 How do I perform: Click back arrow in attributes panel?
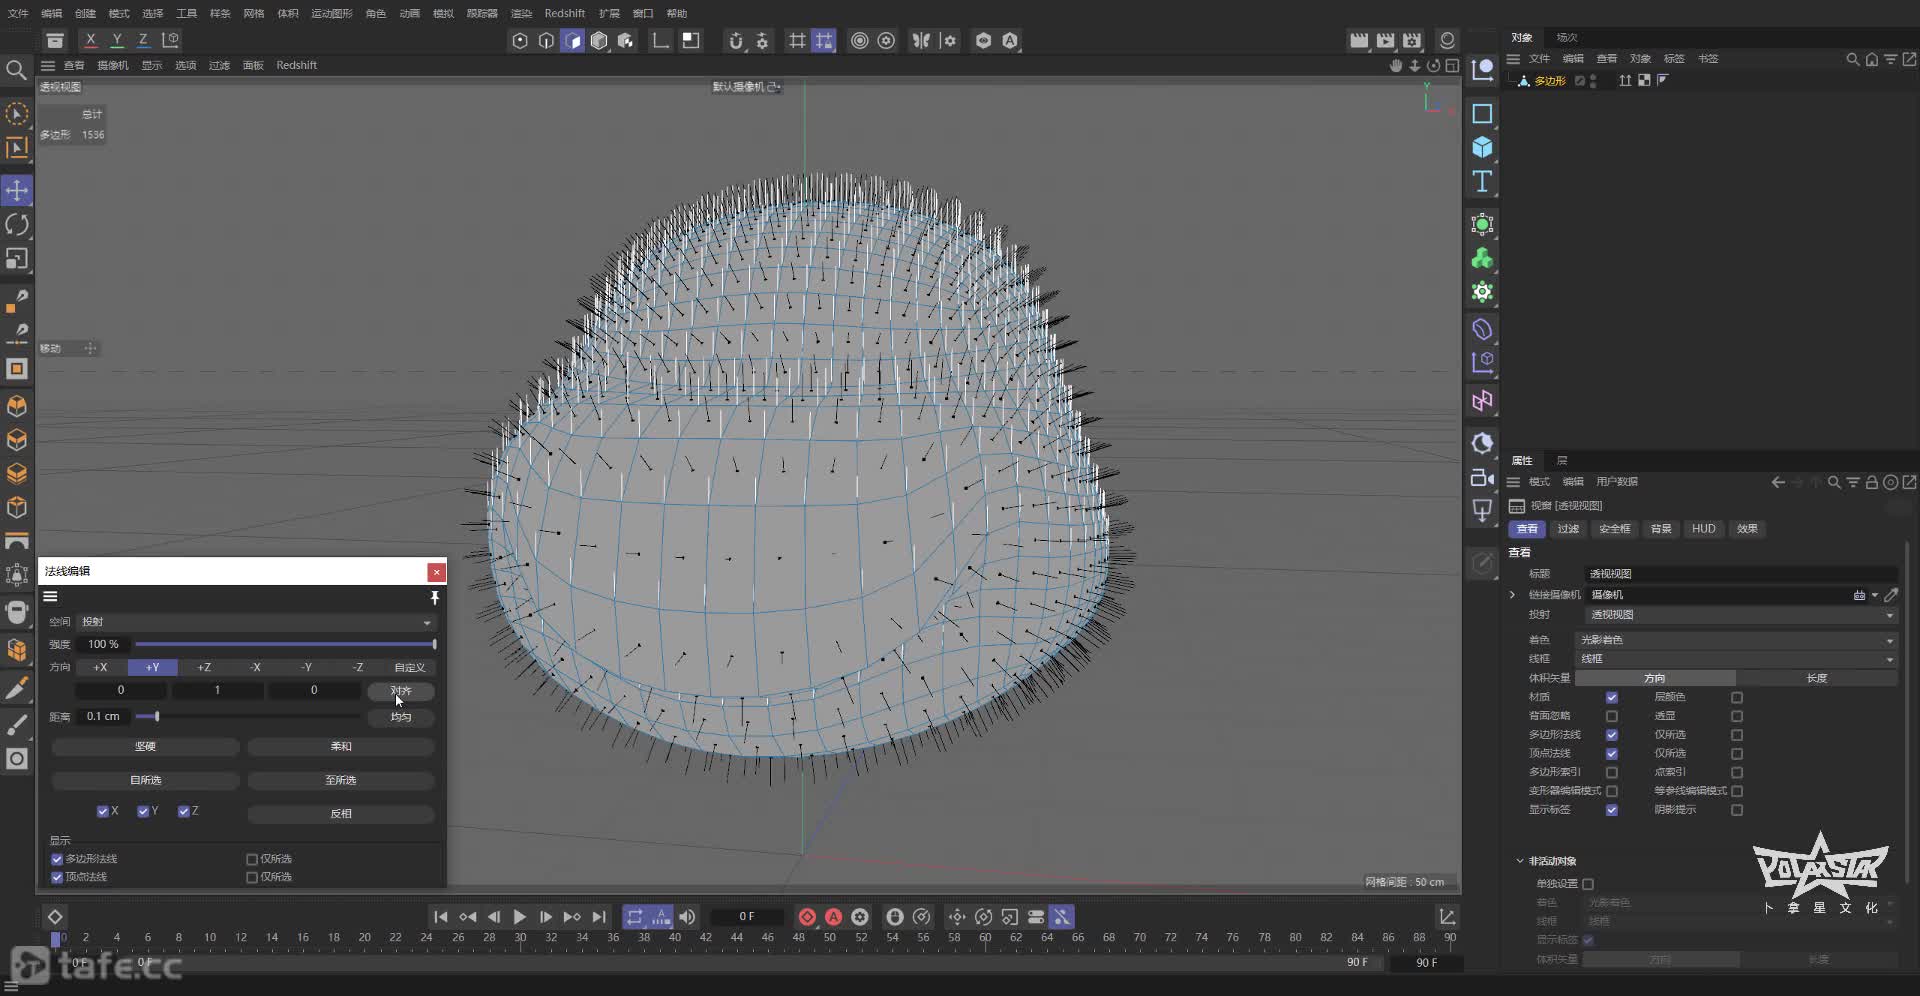[x=1778, y=482]
